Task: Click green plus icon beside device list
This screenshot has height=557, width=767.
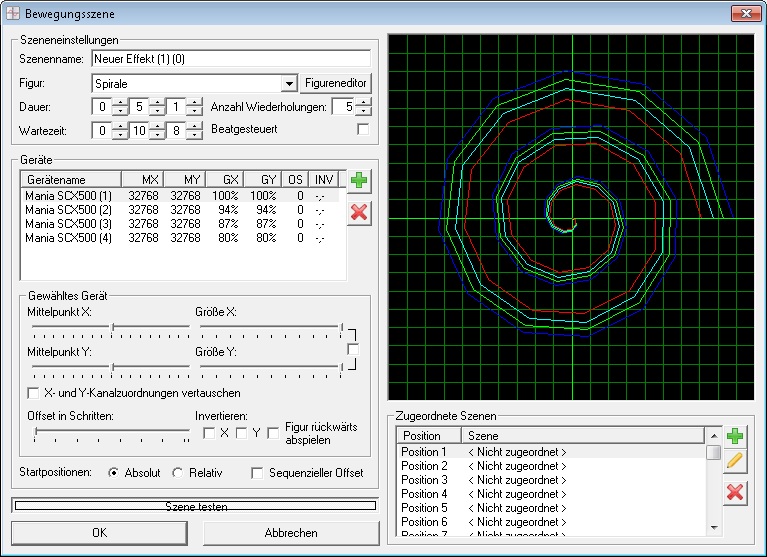Action: click(359, 182)
